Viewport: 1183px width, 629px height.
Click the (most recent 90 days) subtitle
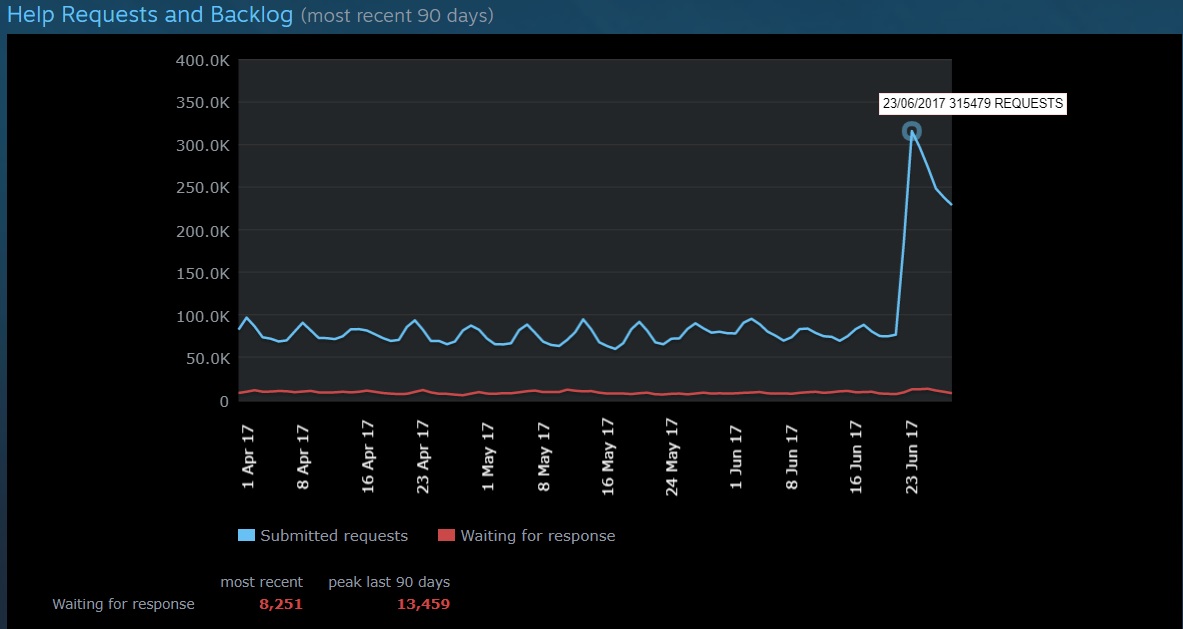pyautogui.click(x=397, y=17)
